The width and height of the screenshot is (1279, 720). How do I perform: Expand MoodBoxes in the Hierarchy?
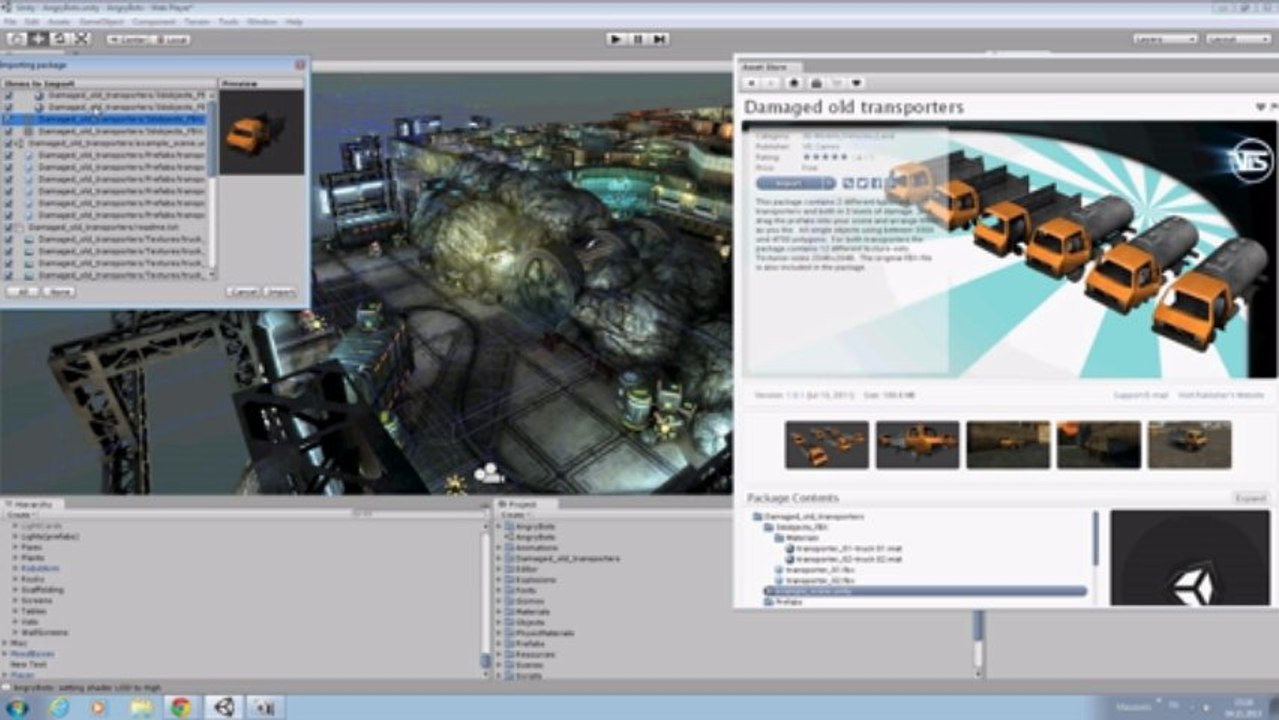[x=5, y=654]
